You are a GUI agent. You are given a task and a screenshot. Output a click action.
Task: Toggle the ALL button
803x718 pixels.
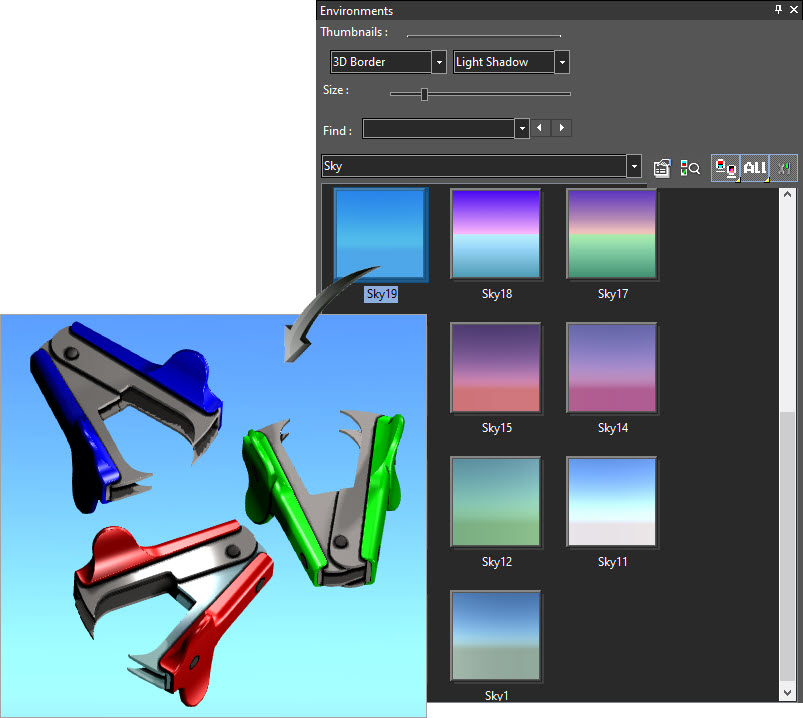755,168
